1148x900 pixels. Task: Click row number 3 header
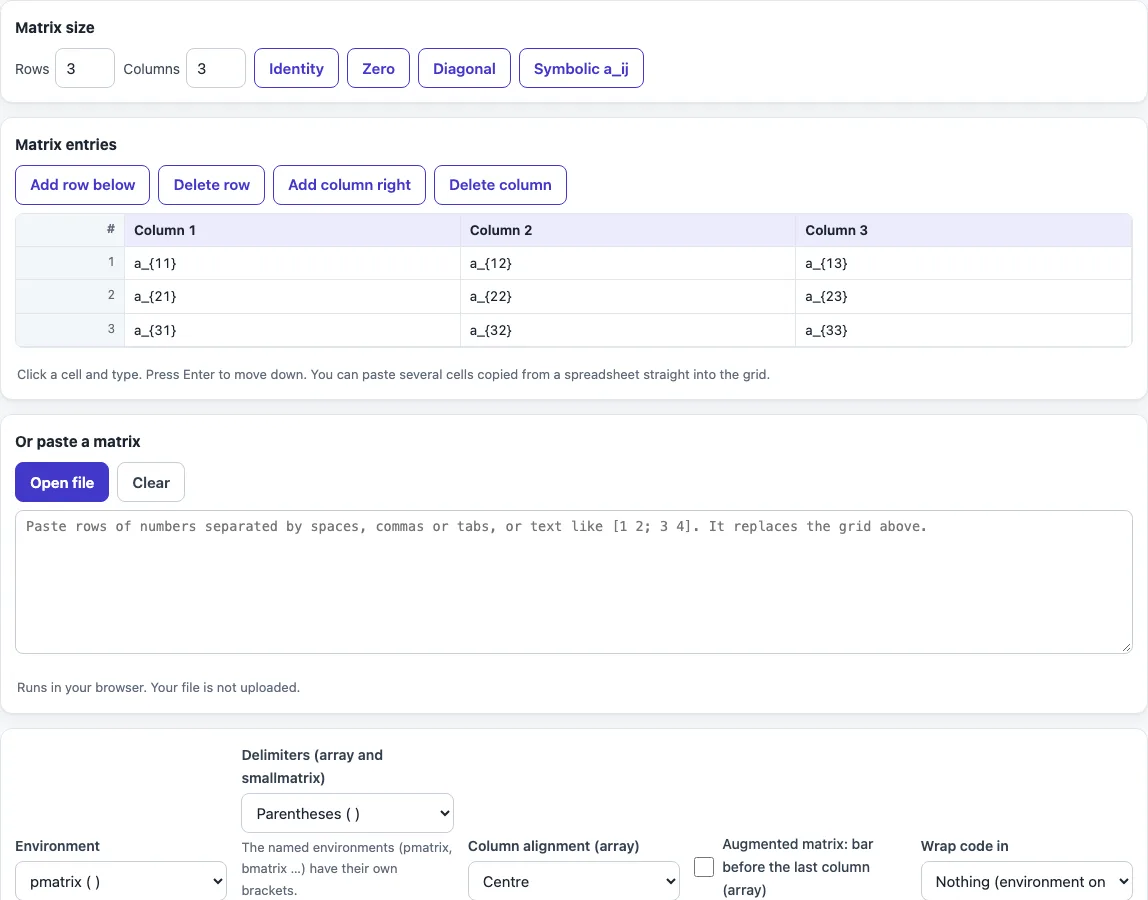(x=70, y=330)
